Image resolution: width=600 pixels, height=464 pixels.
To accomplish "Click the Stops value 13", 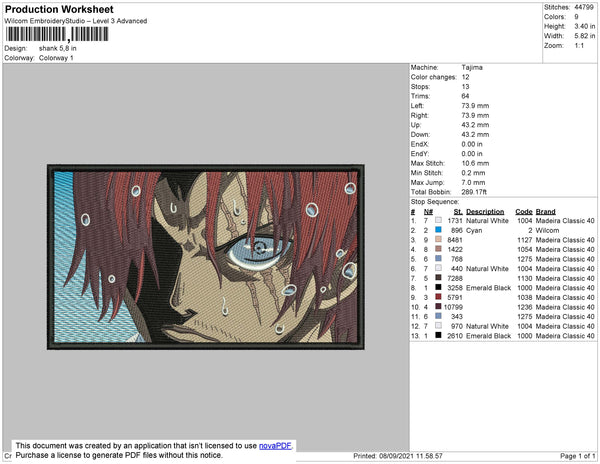I will [x=465, y=86].
